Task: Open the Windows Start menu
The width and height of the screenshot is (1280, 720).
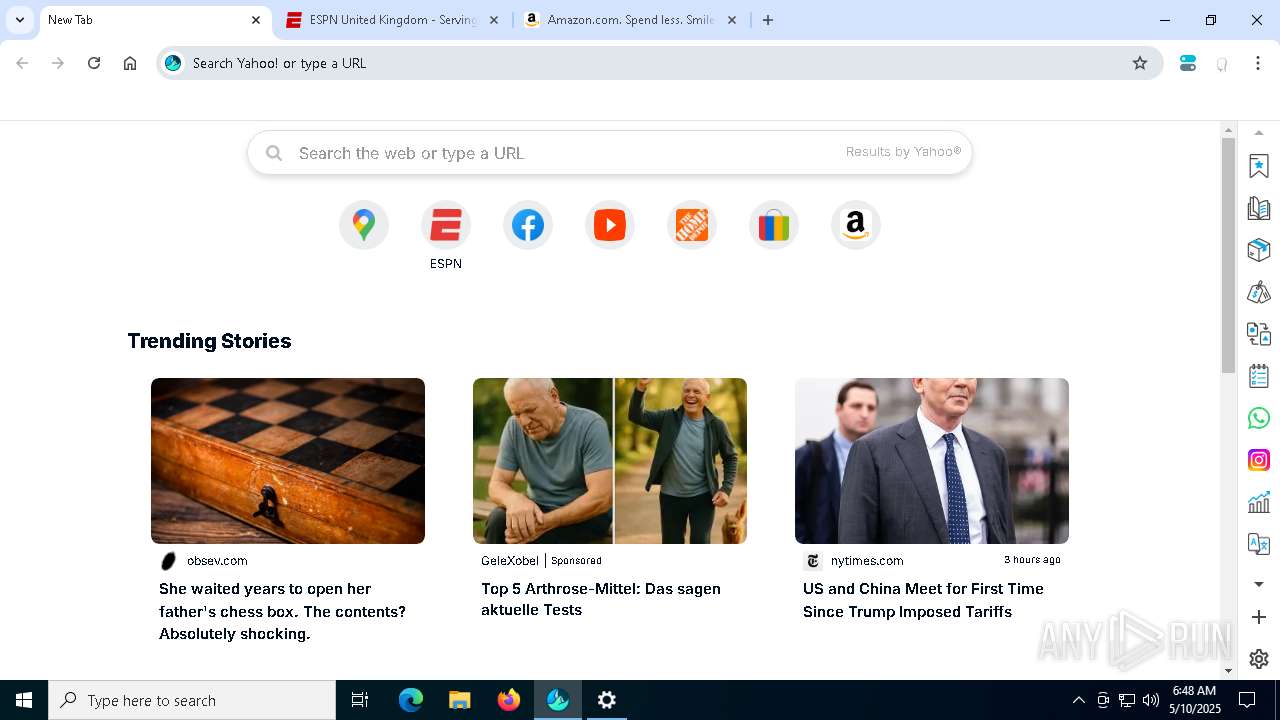Action: (x=24, y=700)
